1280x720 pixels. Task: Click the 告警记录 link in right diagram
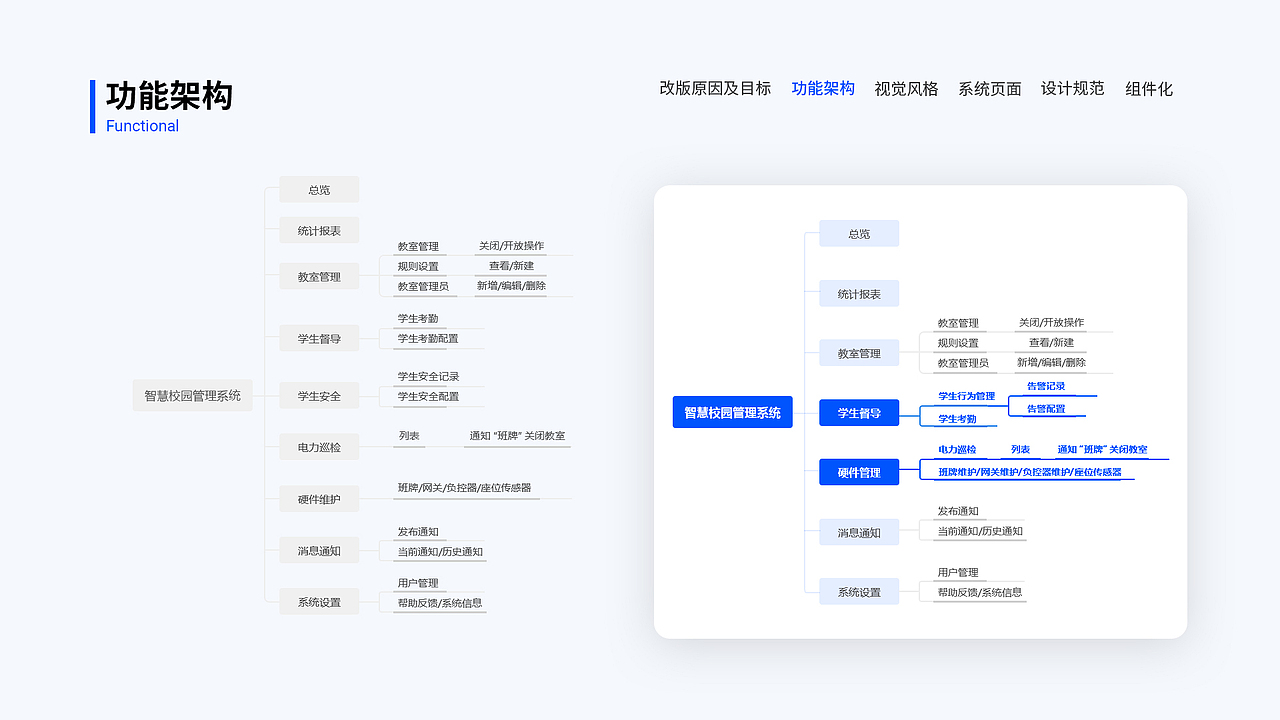pyautogui.click(x=1046, y=385)
